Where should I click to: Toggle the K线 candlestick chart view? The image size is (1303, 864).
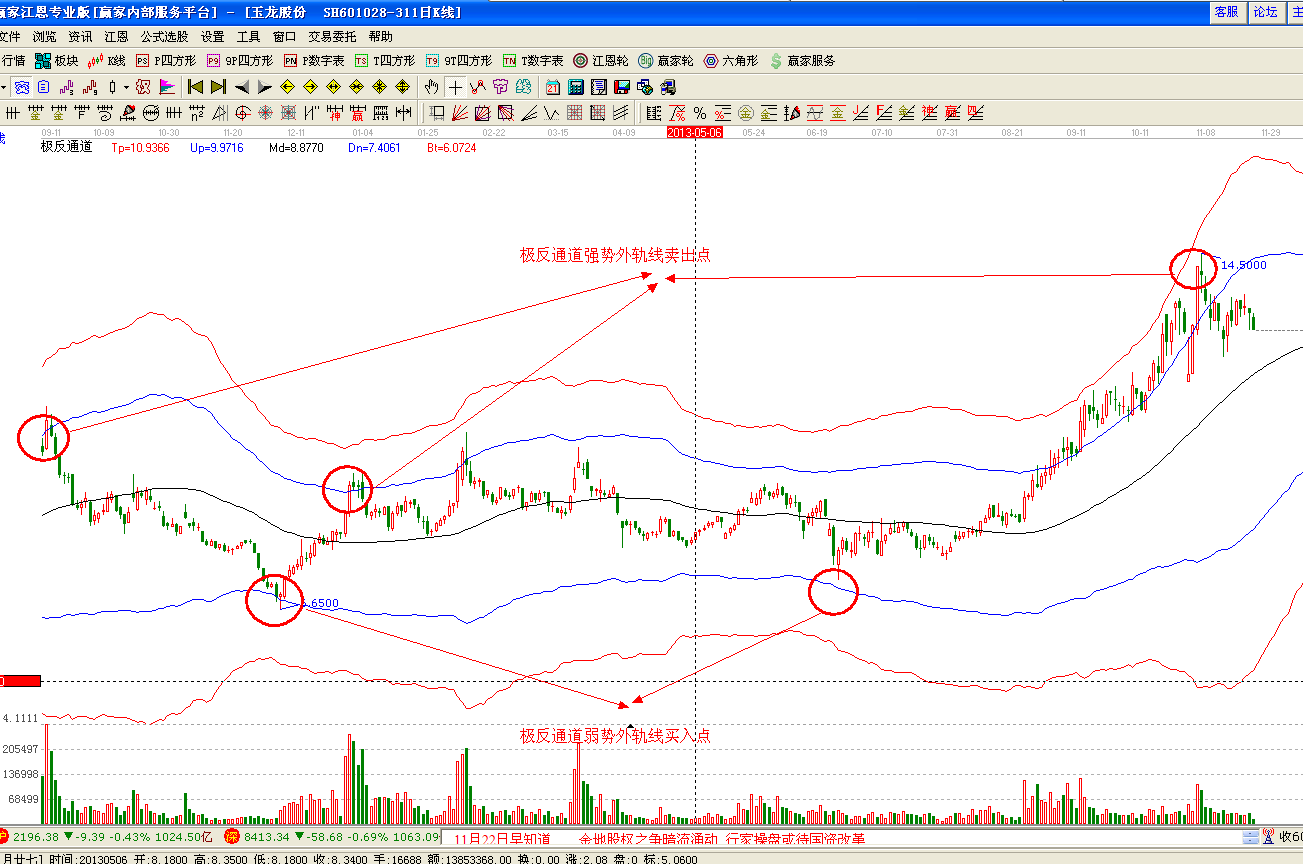point(107,61)
